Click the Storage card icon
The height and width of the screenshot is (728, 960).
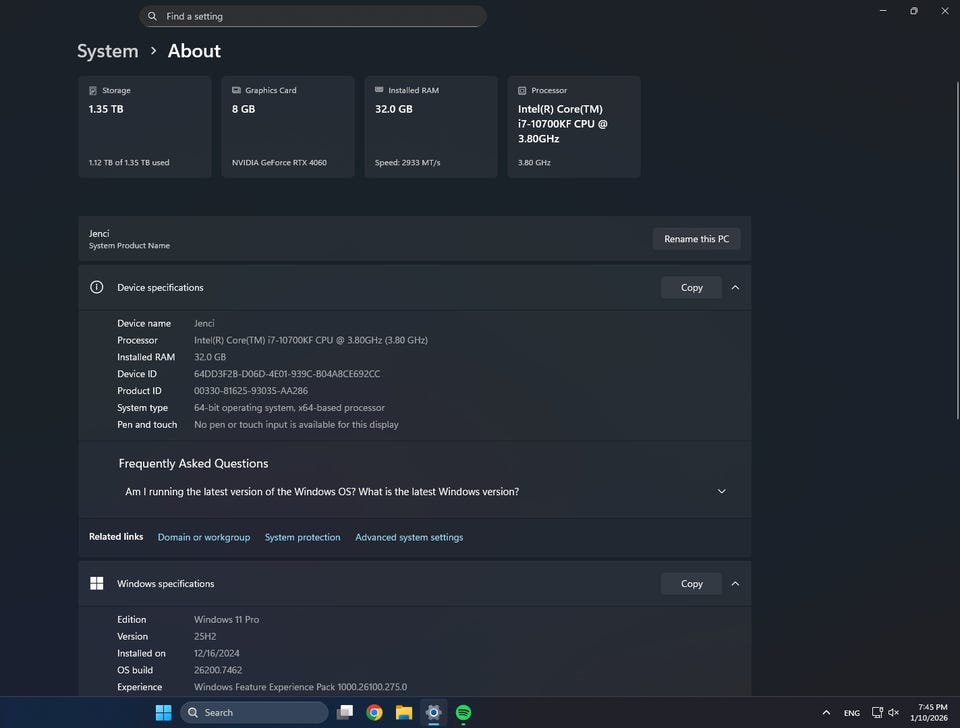tap(93, 91)
